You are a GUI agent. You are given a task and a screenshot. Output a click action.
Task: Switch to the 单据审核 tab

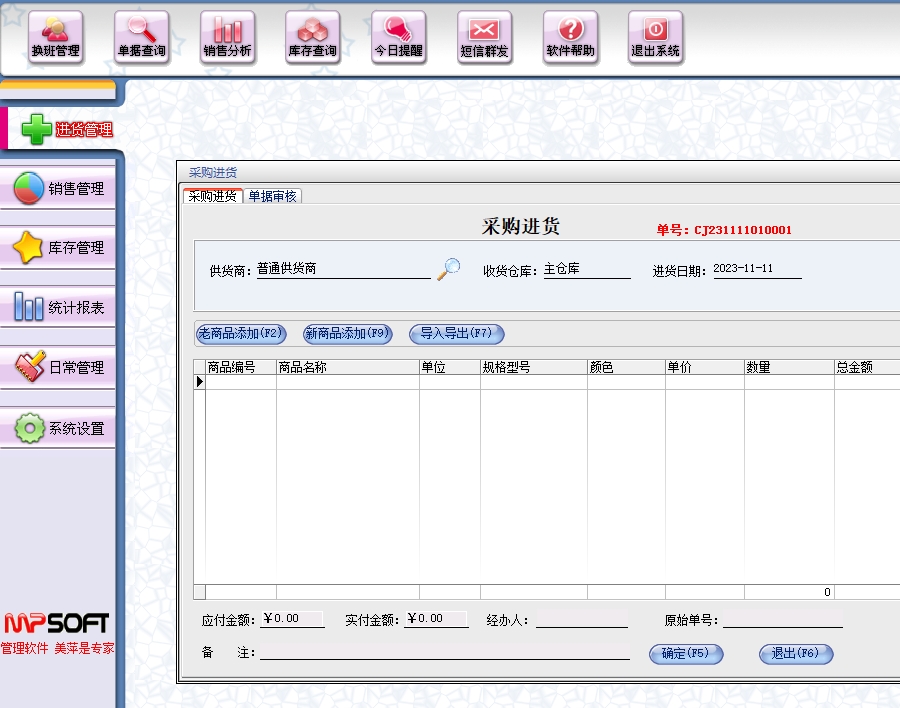pyautogui.click(x=273, y=196)
